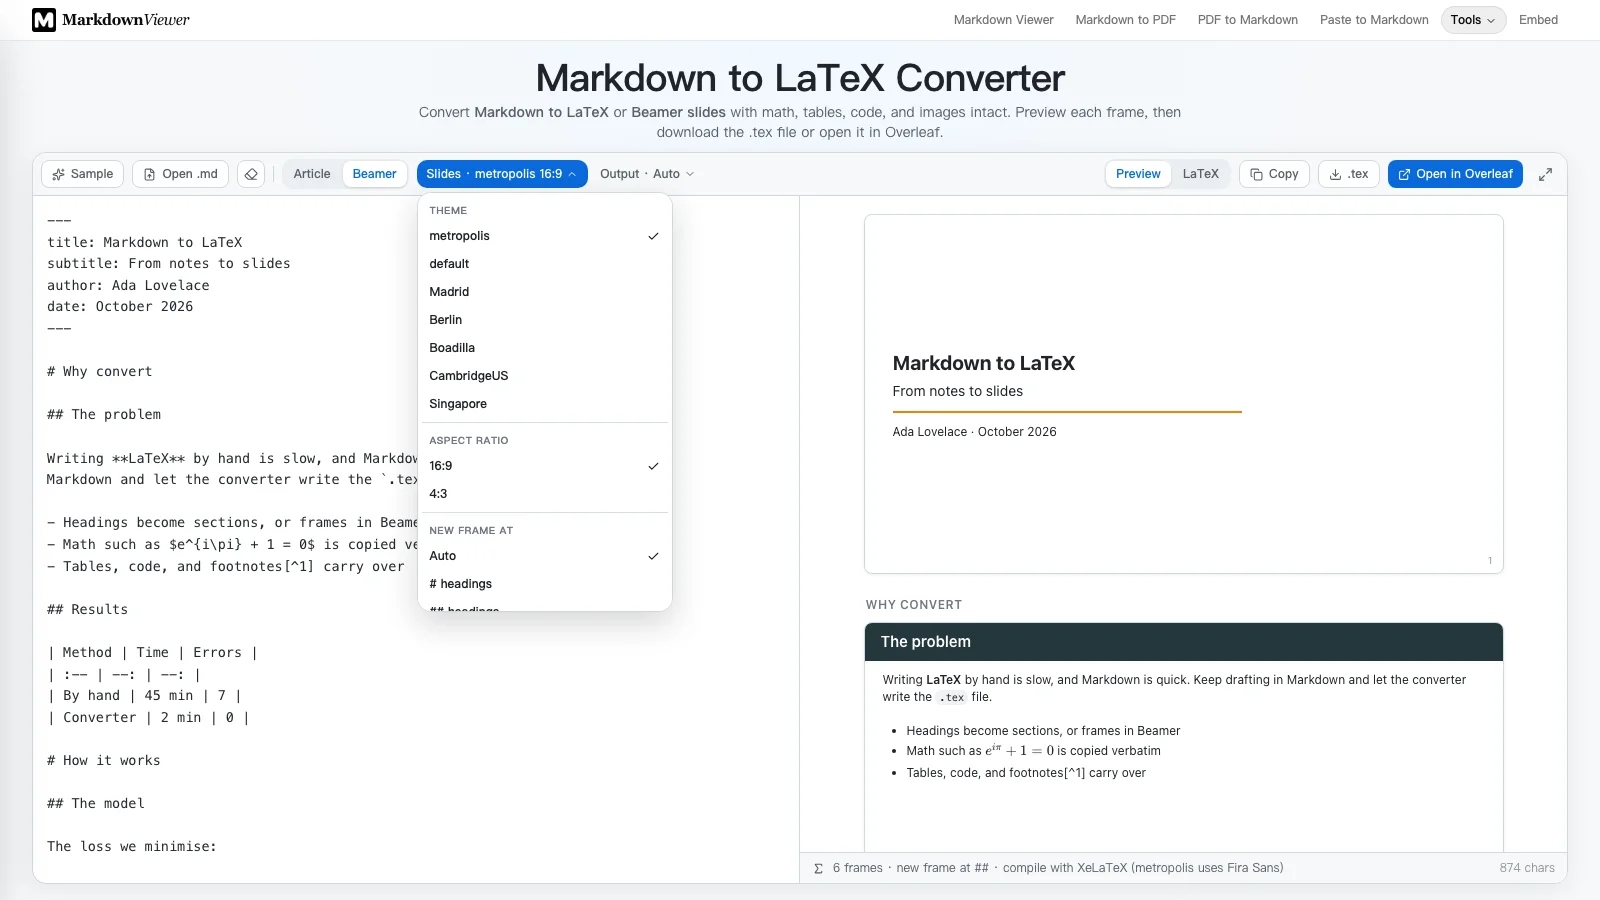This screenshot has width=1600, height=900.
Task: Click the eraser clear icon button
Action: click(251, 174)
